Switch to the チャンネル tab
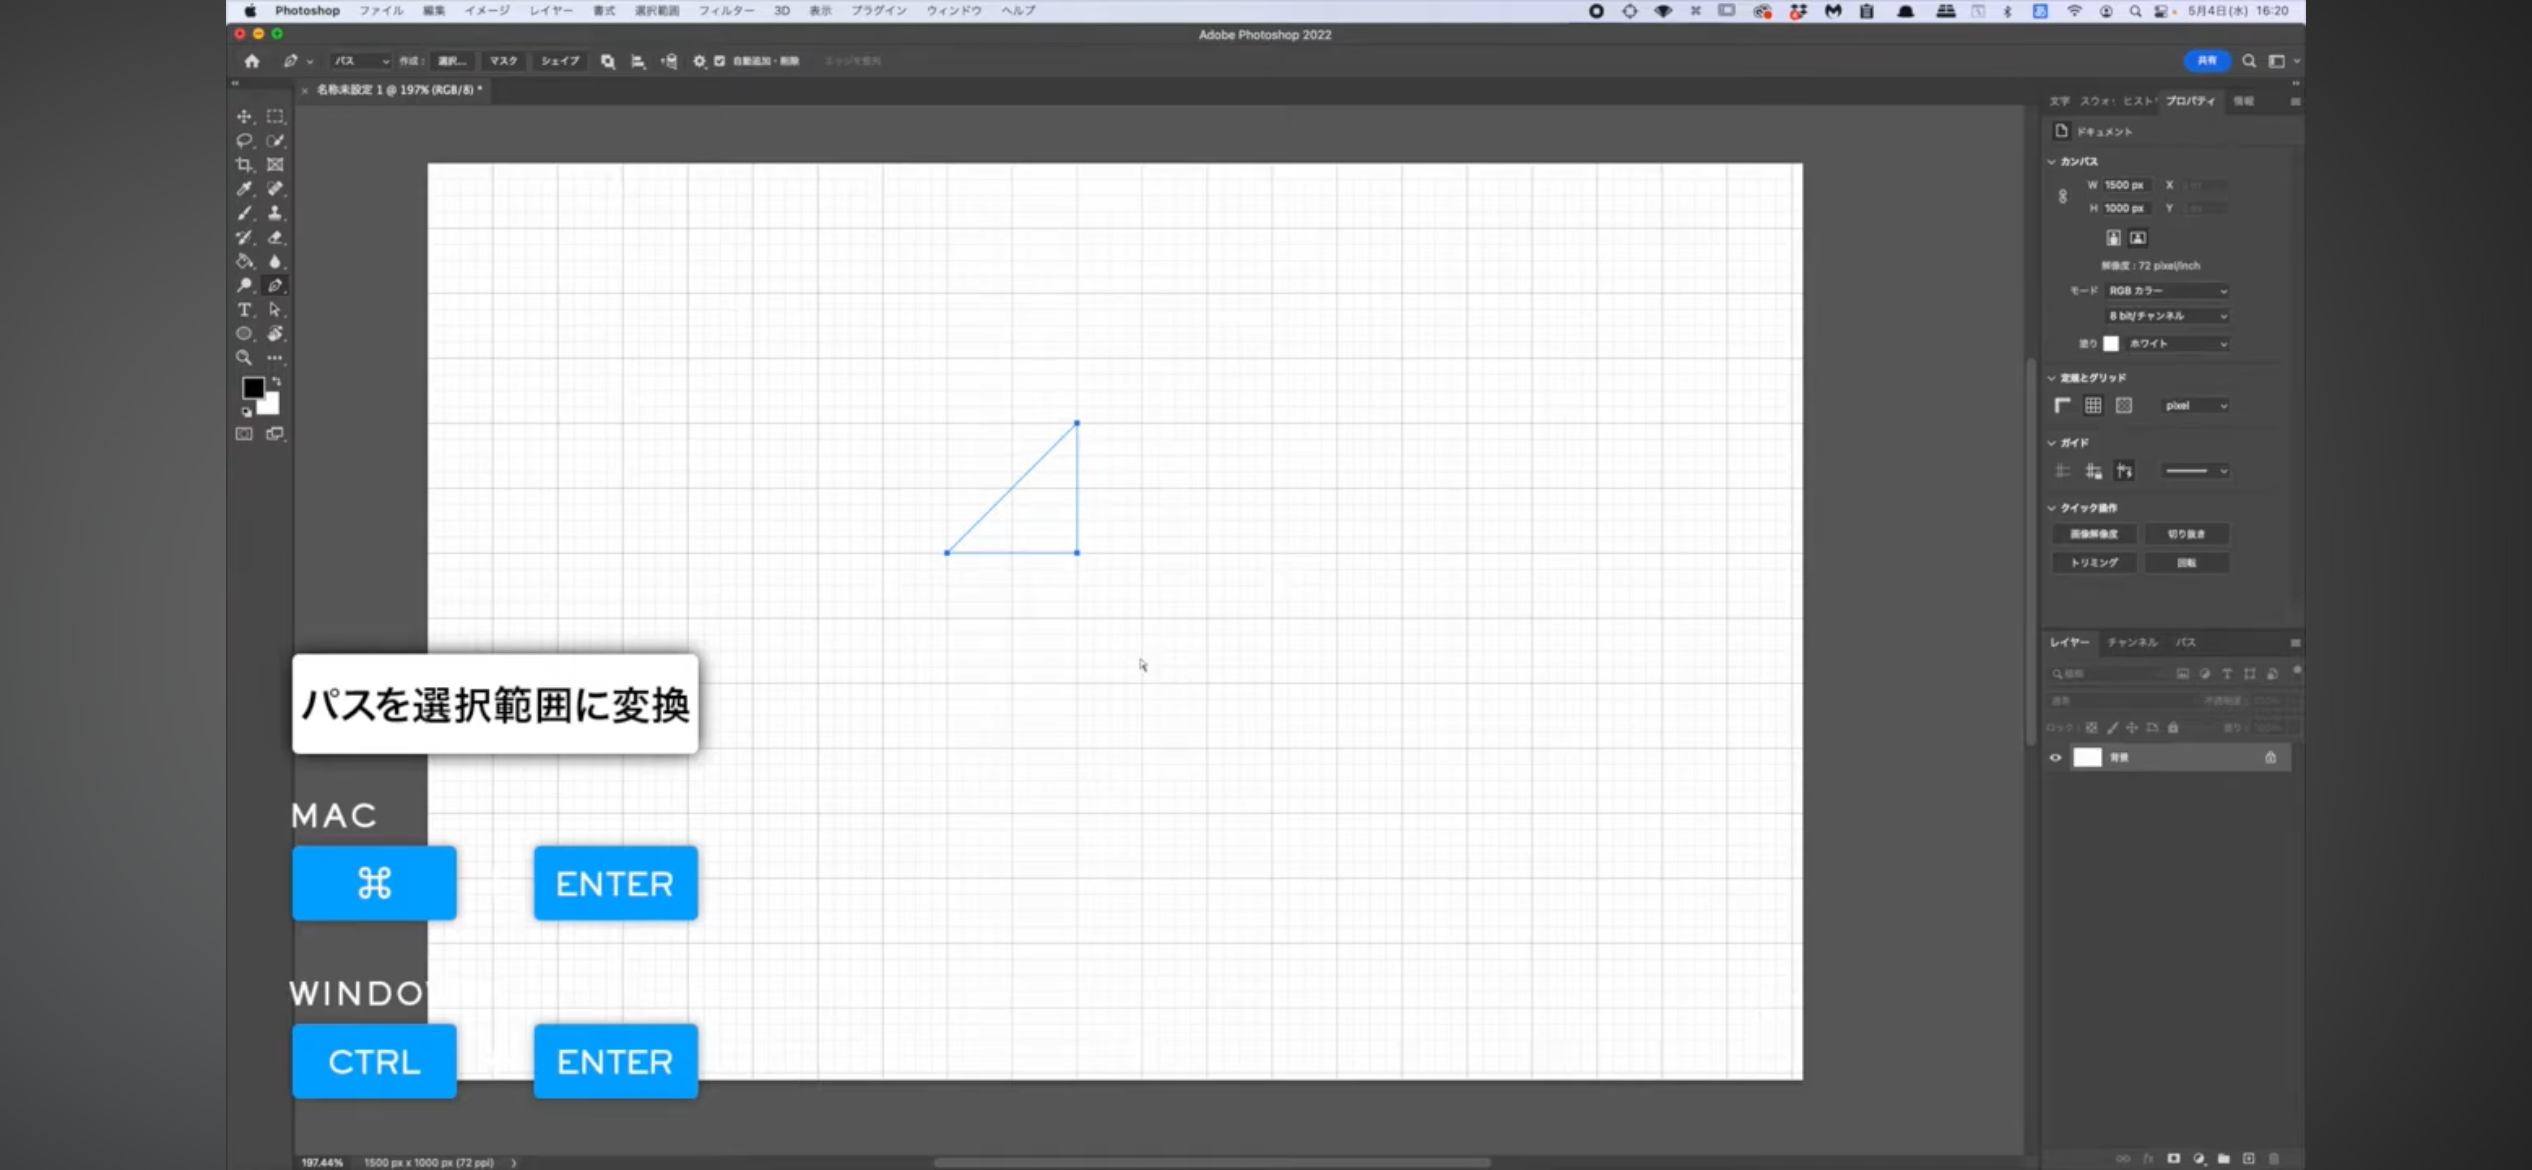This screenshot has width=2532, height=1170. pyautogui.click(x=2132, y=642)
